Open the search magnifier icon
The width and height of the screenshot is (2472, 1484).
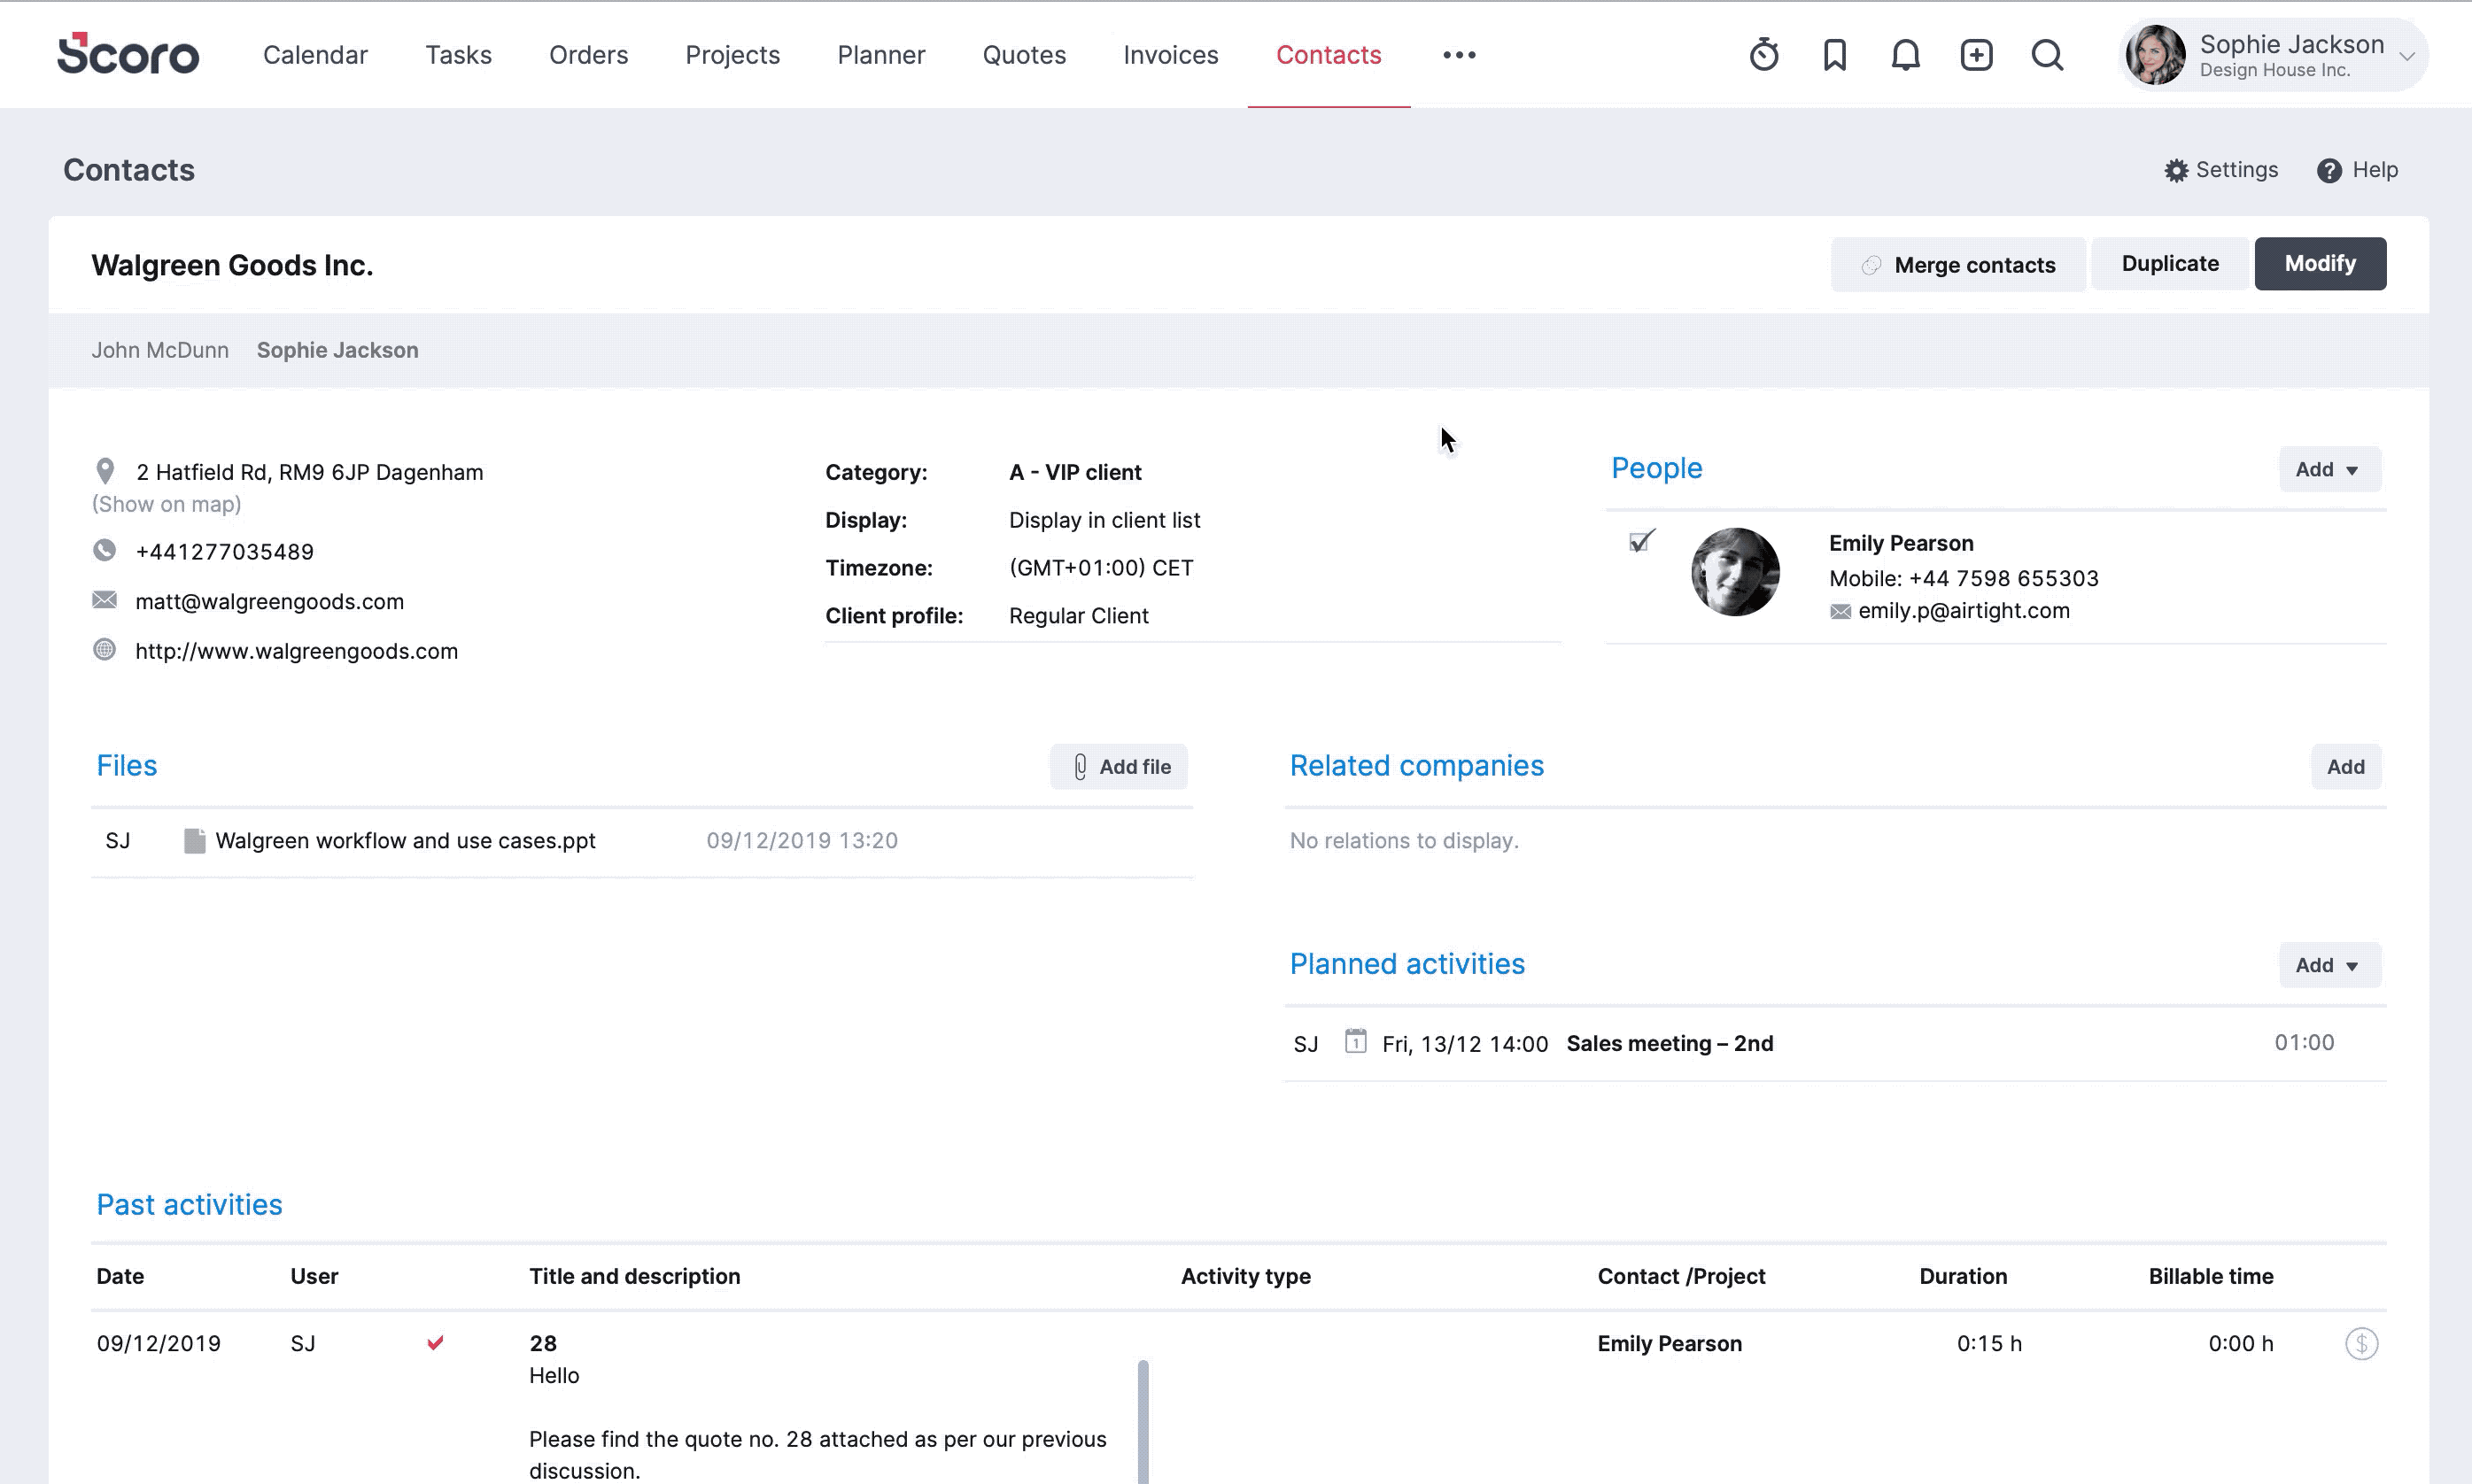coord(2047,54)
